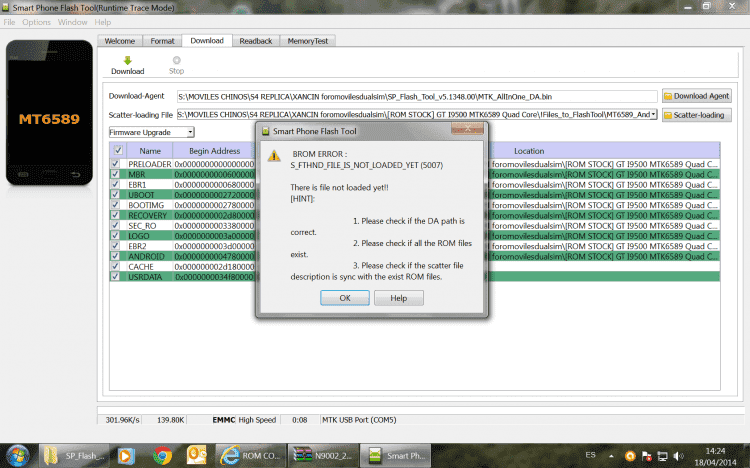The width and height of the screenshot is (750, 468).
Task: Expand the Scatter-loading File path dropdown arrow
Action: click(653, 114)
